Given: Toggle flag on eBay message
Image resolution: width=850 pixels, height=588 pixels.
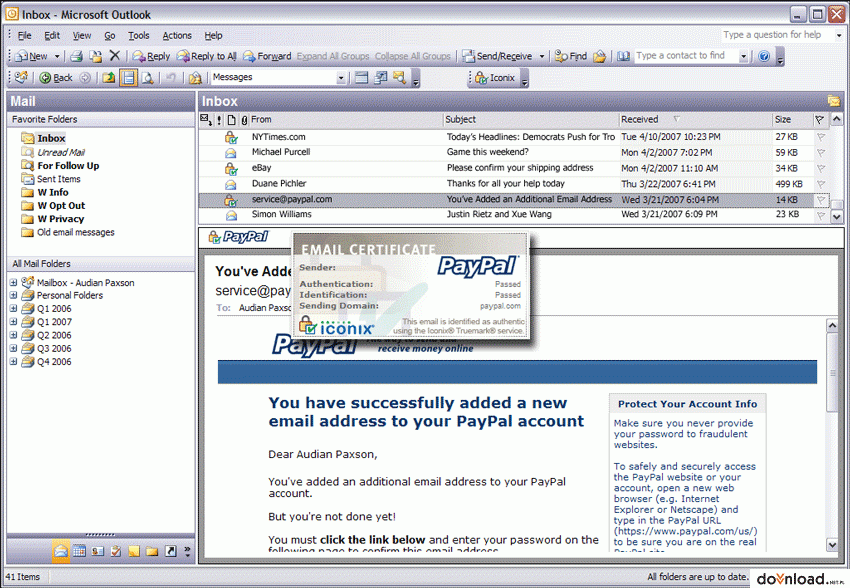Looking at the screenshot, I should 821,169.
